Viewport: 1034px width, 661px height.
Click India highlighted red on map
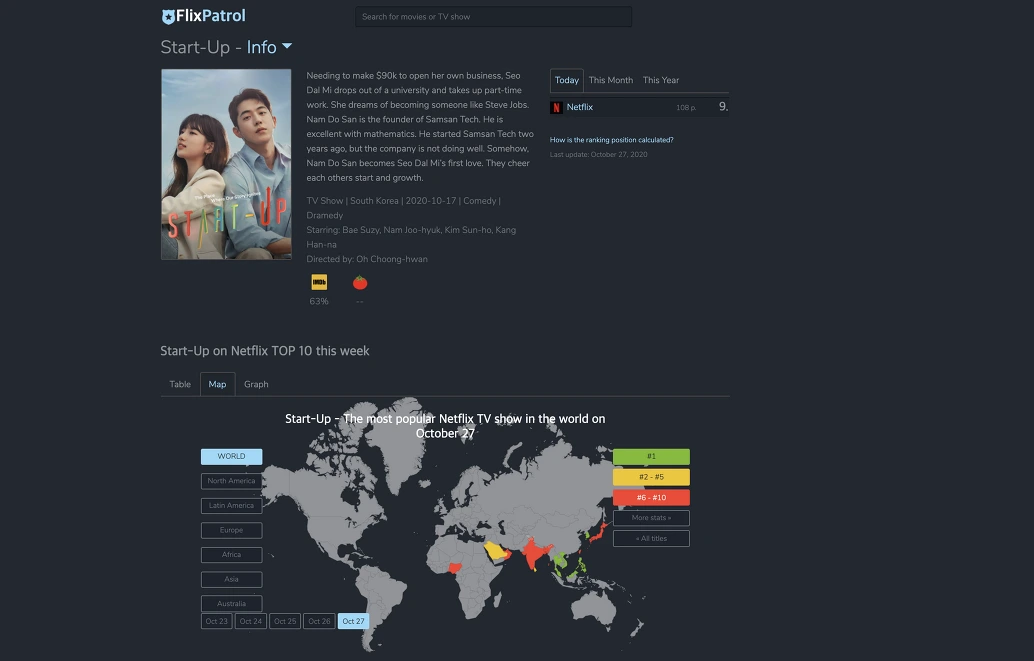[x=535, y=553]
